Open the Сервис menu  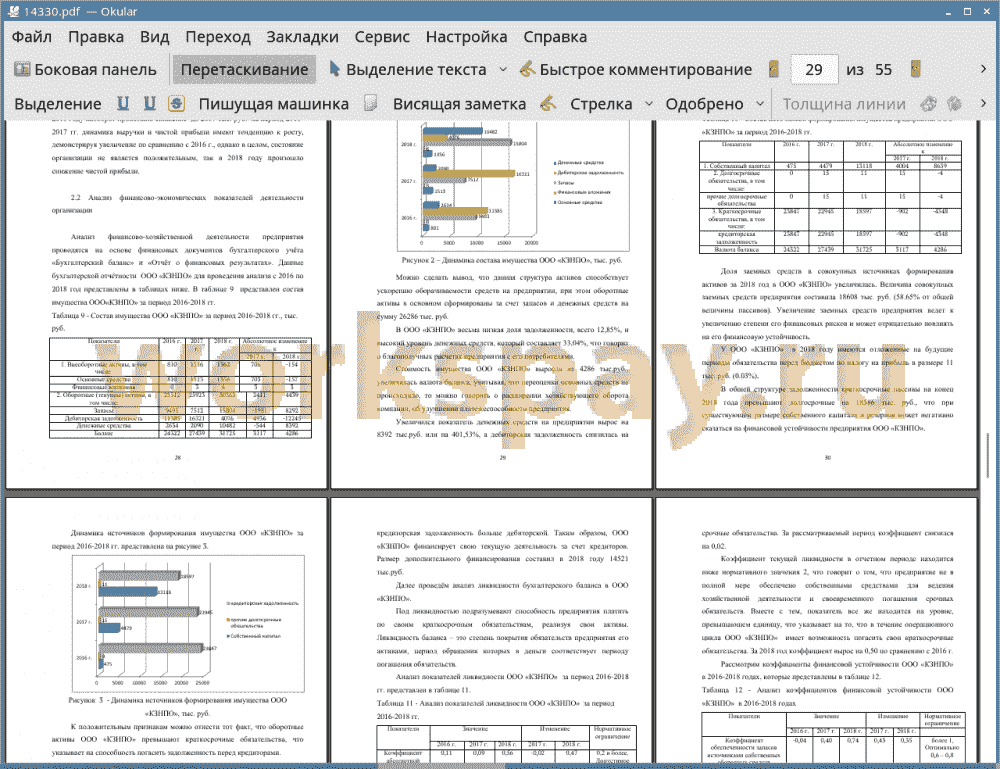tap(382, 37)
